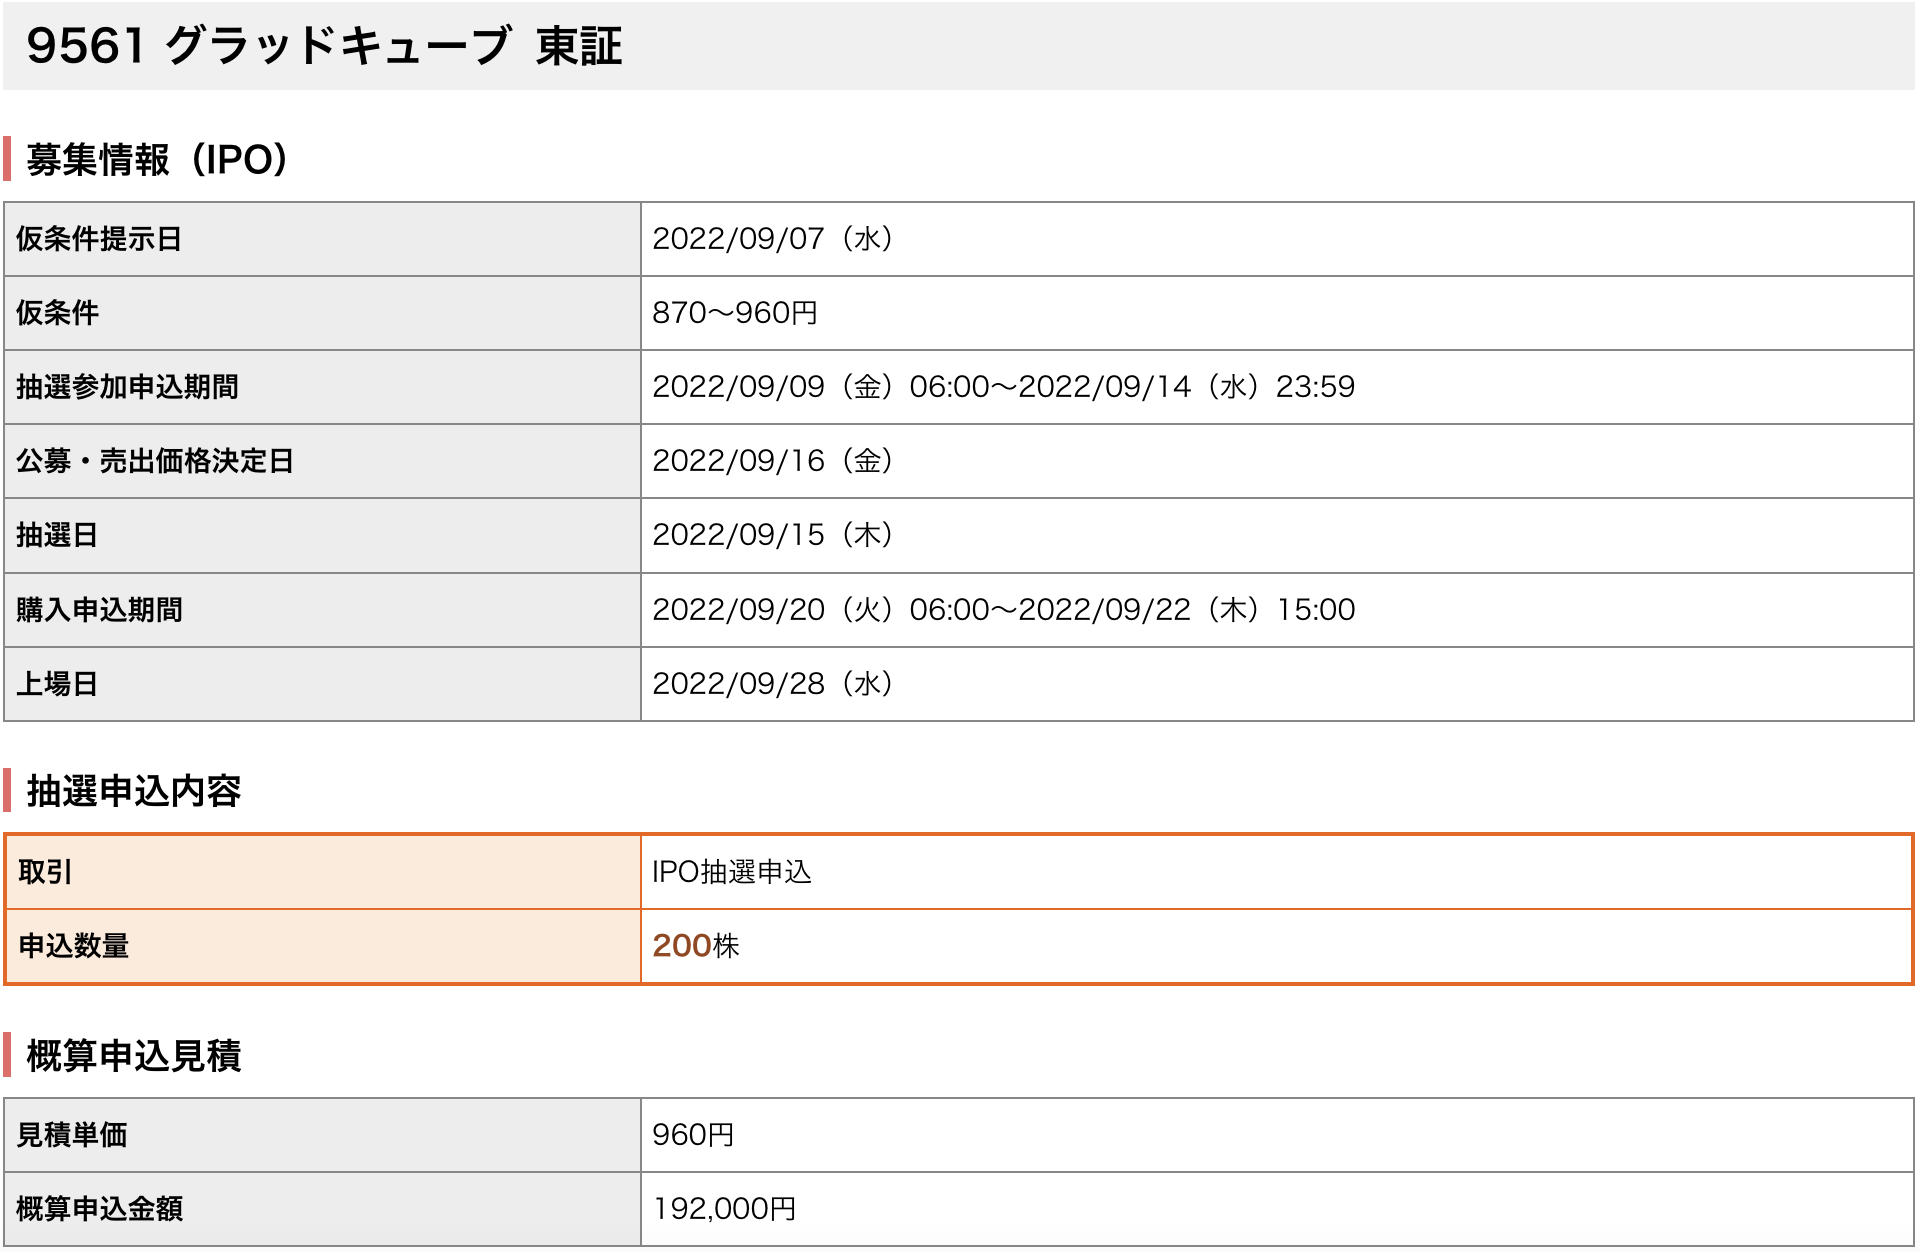The height and width of the screenshot is (1252, 1920).
Task: Click the 仮条件 row label
Action: click(57, 313)
